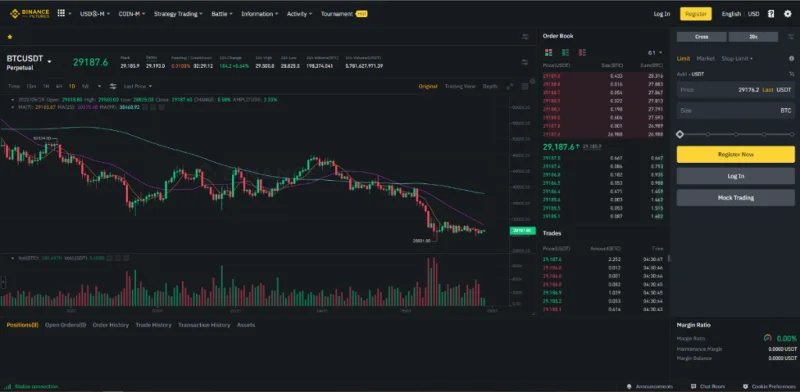Select the Limit order tab
Image resolution: width=800 pixels, height=392 pixels.
pos(683,59)
